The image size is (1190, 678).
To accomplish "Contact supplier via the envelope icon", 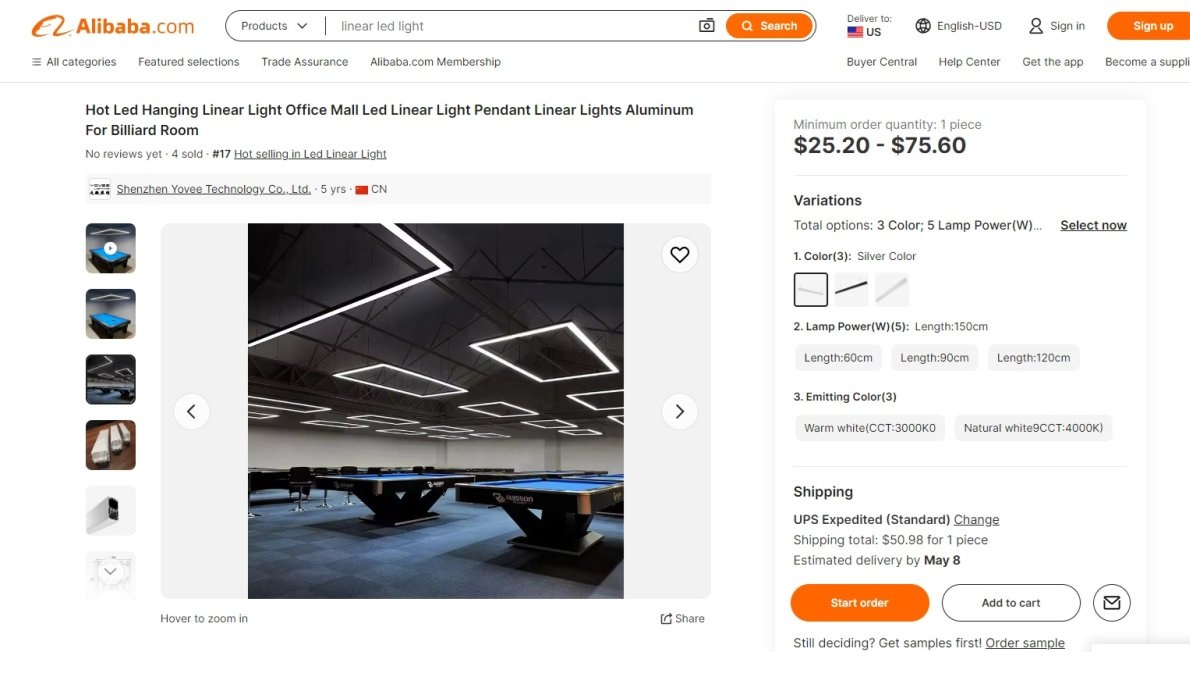I will 1111,602.
